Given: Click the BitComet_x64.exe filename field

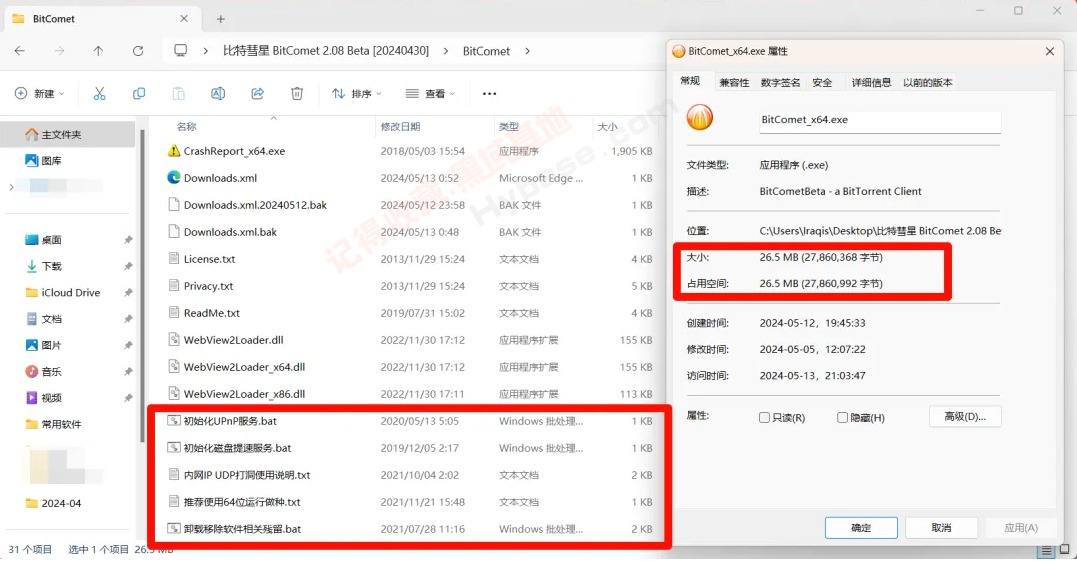Looking at the screenshot, I should coord(879,120).
